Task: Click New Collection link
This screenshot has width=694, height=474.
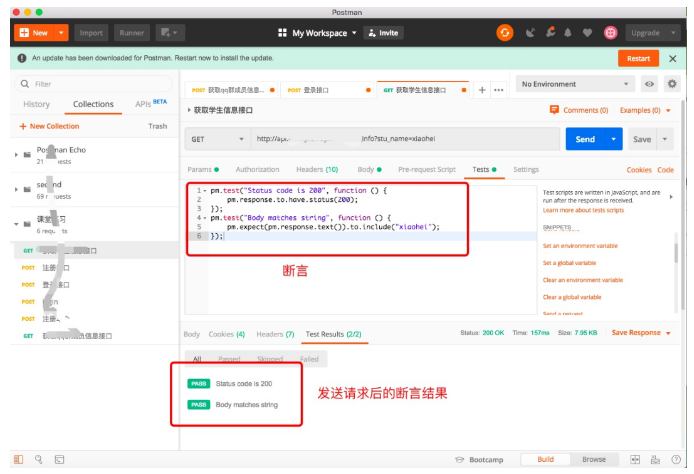Action: [49, 126]
